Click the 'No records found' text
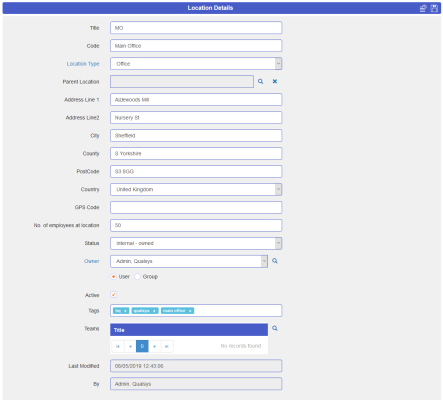This screenshot has width=443, height=400. (241, 346)
